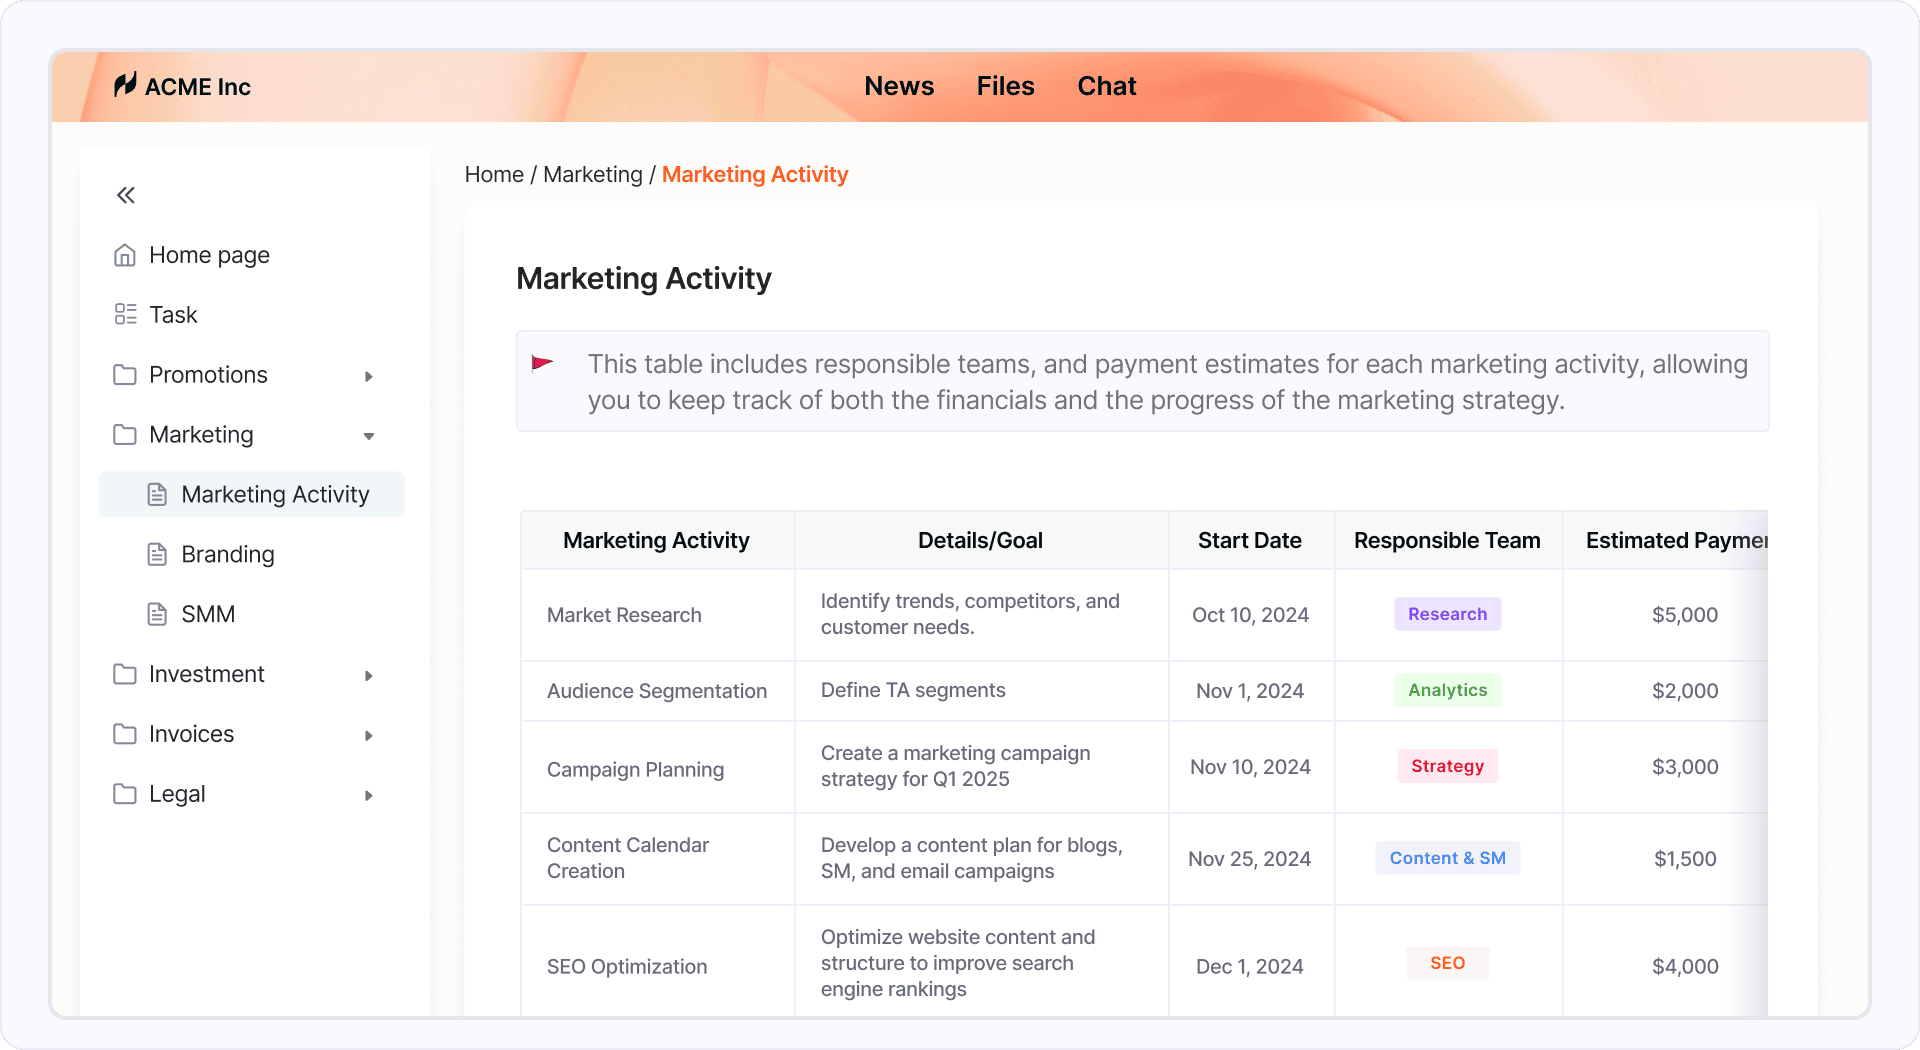Select the Task list icon
Screen dimensions: 1920x1050
[124, 314]
